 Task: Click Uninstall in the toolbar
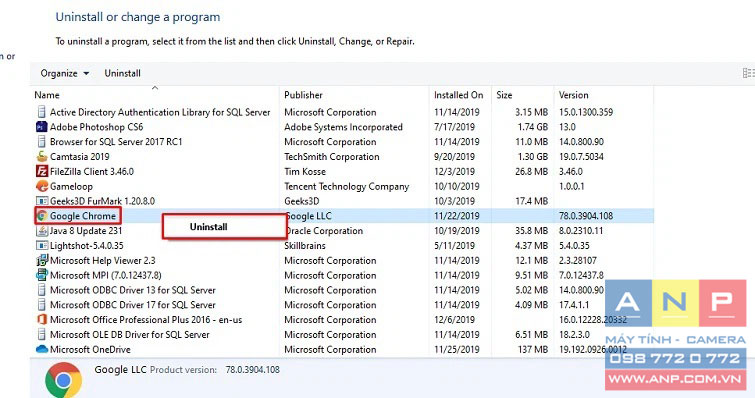(x=122, y=73)
